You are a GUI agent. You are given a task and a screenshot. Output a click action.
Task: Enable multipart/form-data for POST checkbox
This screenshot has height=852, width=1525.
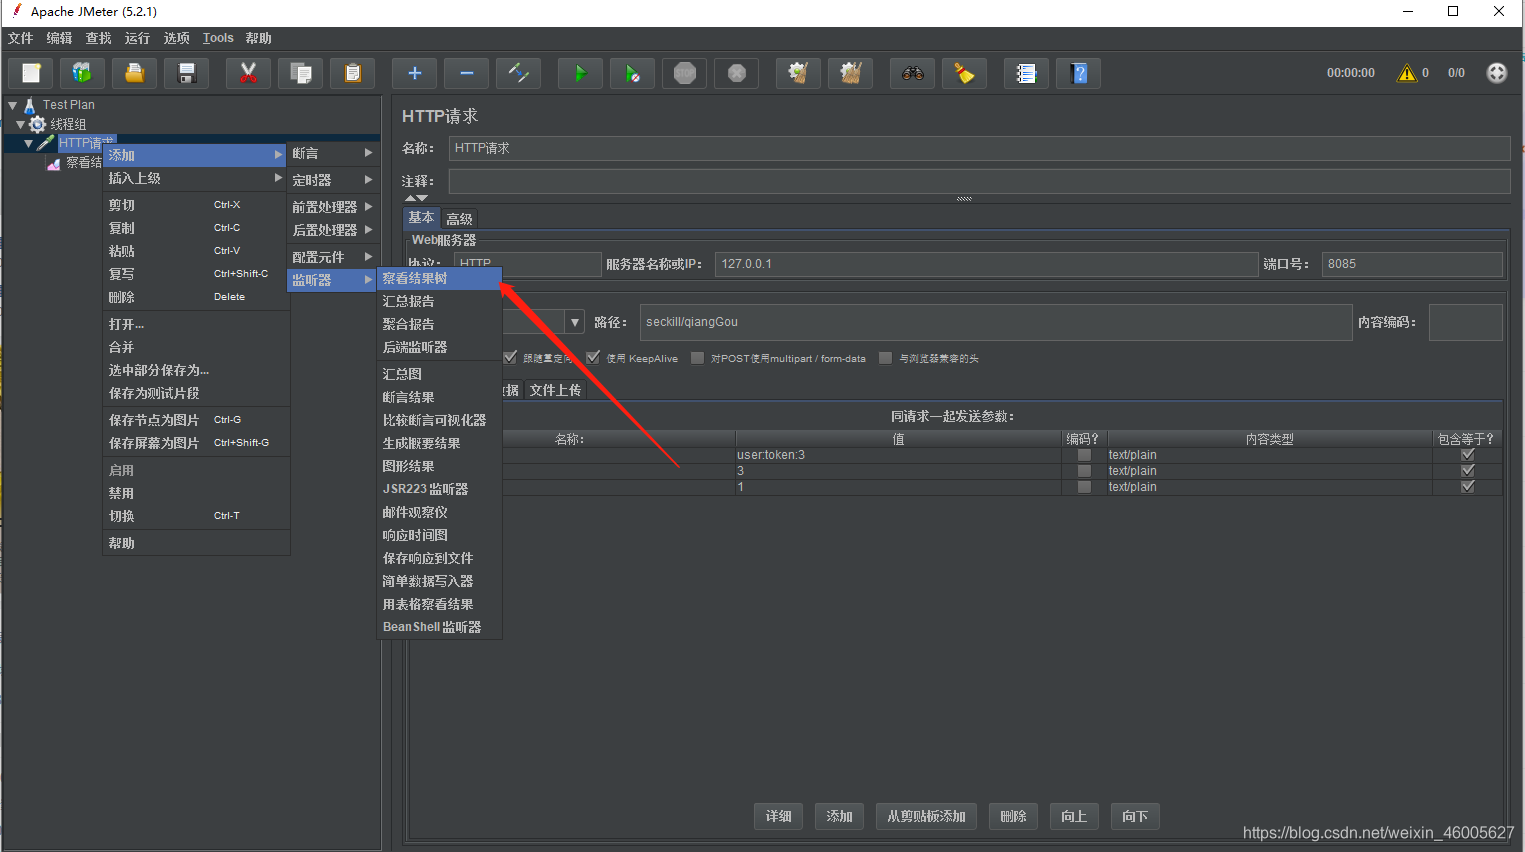pos(697,358)
